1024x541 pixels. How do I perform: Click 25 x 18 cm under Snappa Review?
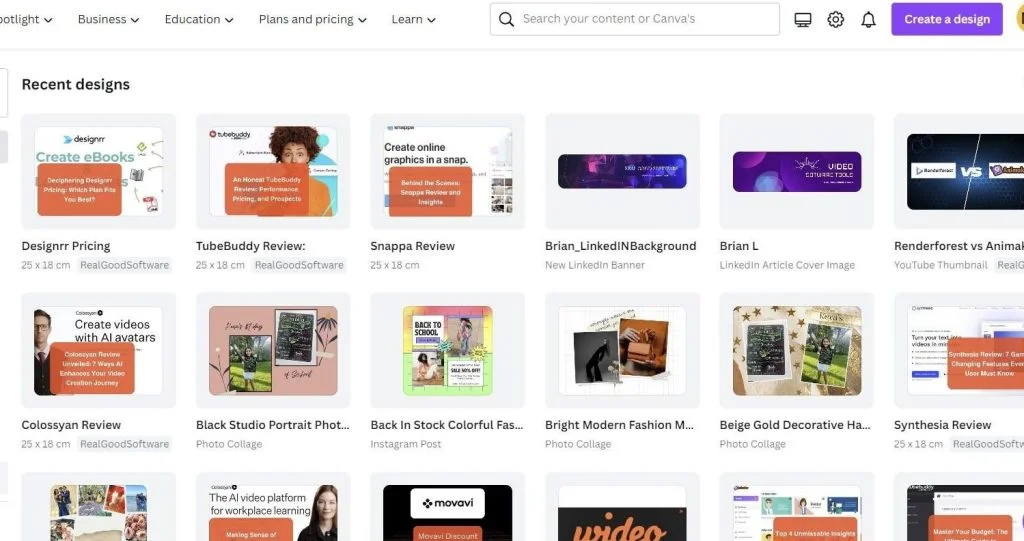(394, 265)
